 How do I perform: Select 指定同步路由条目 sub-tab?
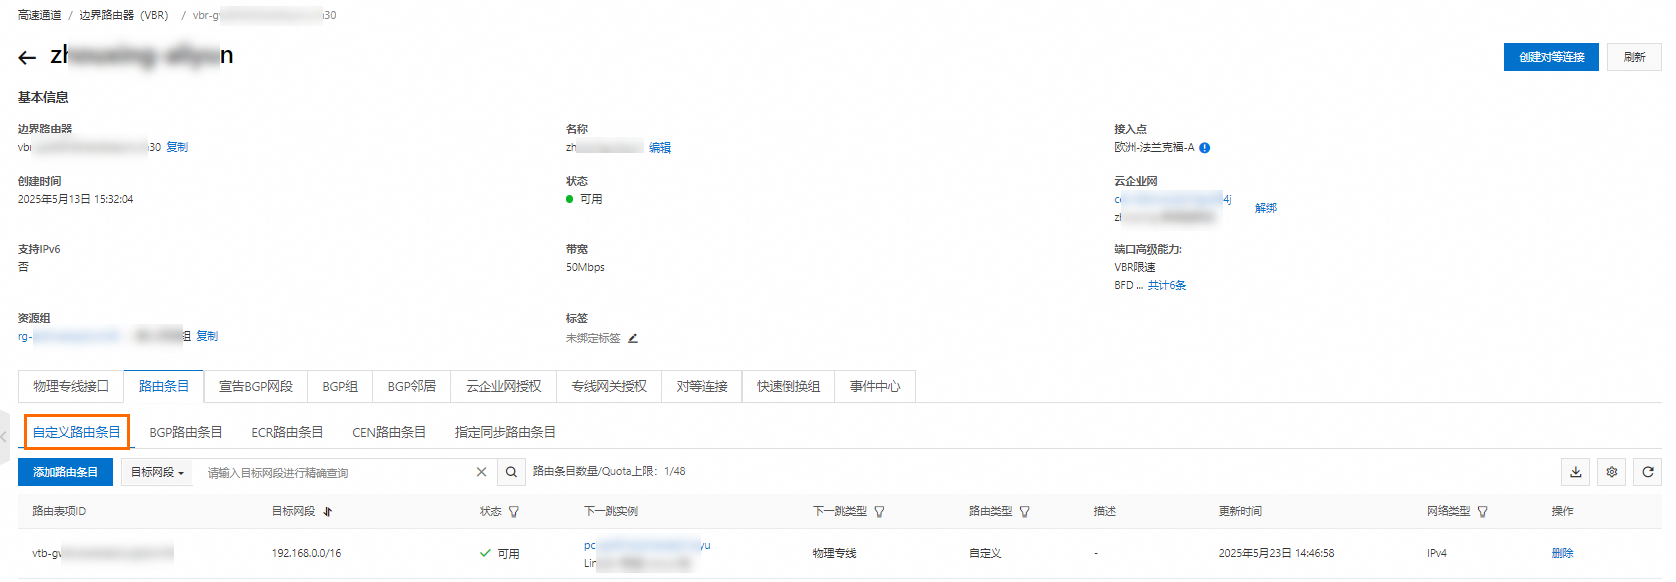coord(505,432)
